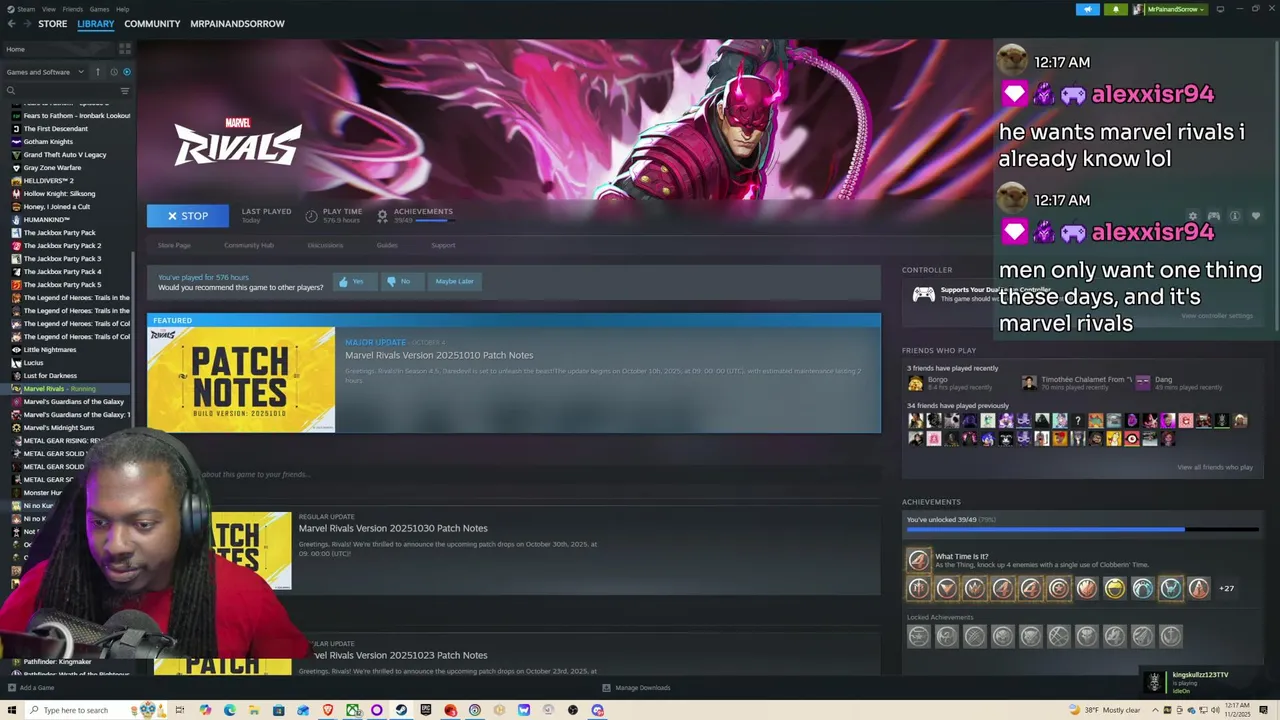Open the Support link
1280x720 pixels.
tap(443, 245)
